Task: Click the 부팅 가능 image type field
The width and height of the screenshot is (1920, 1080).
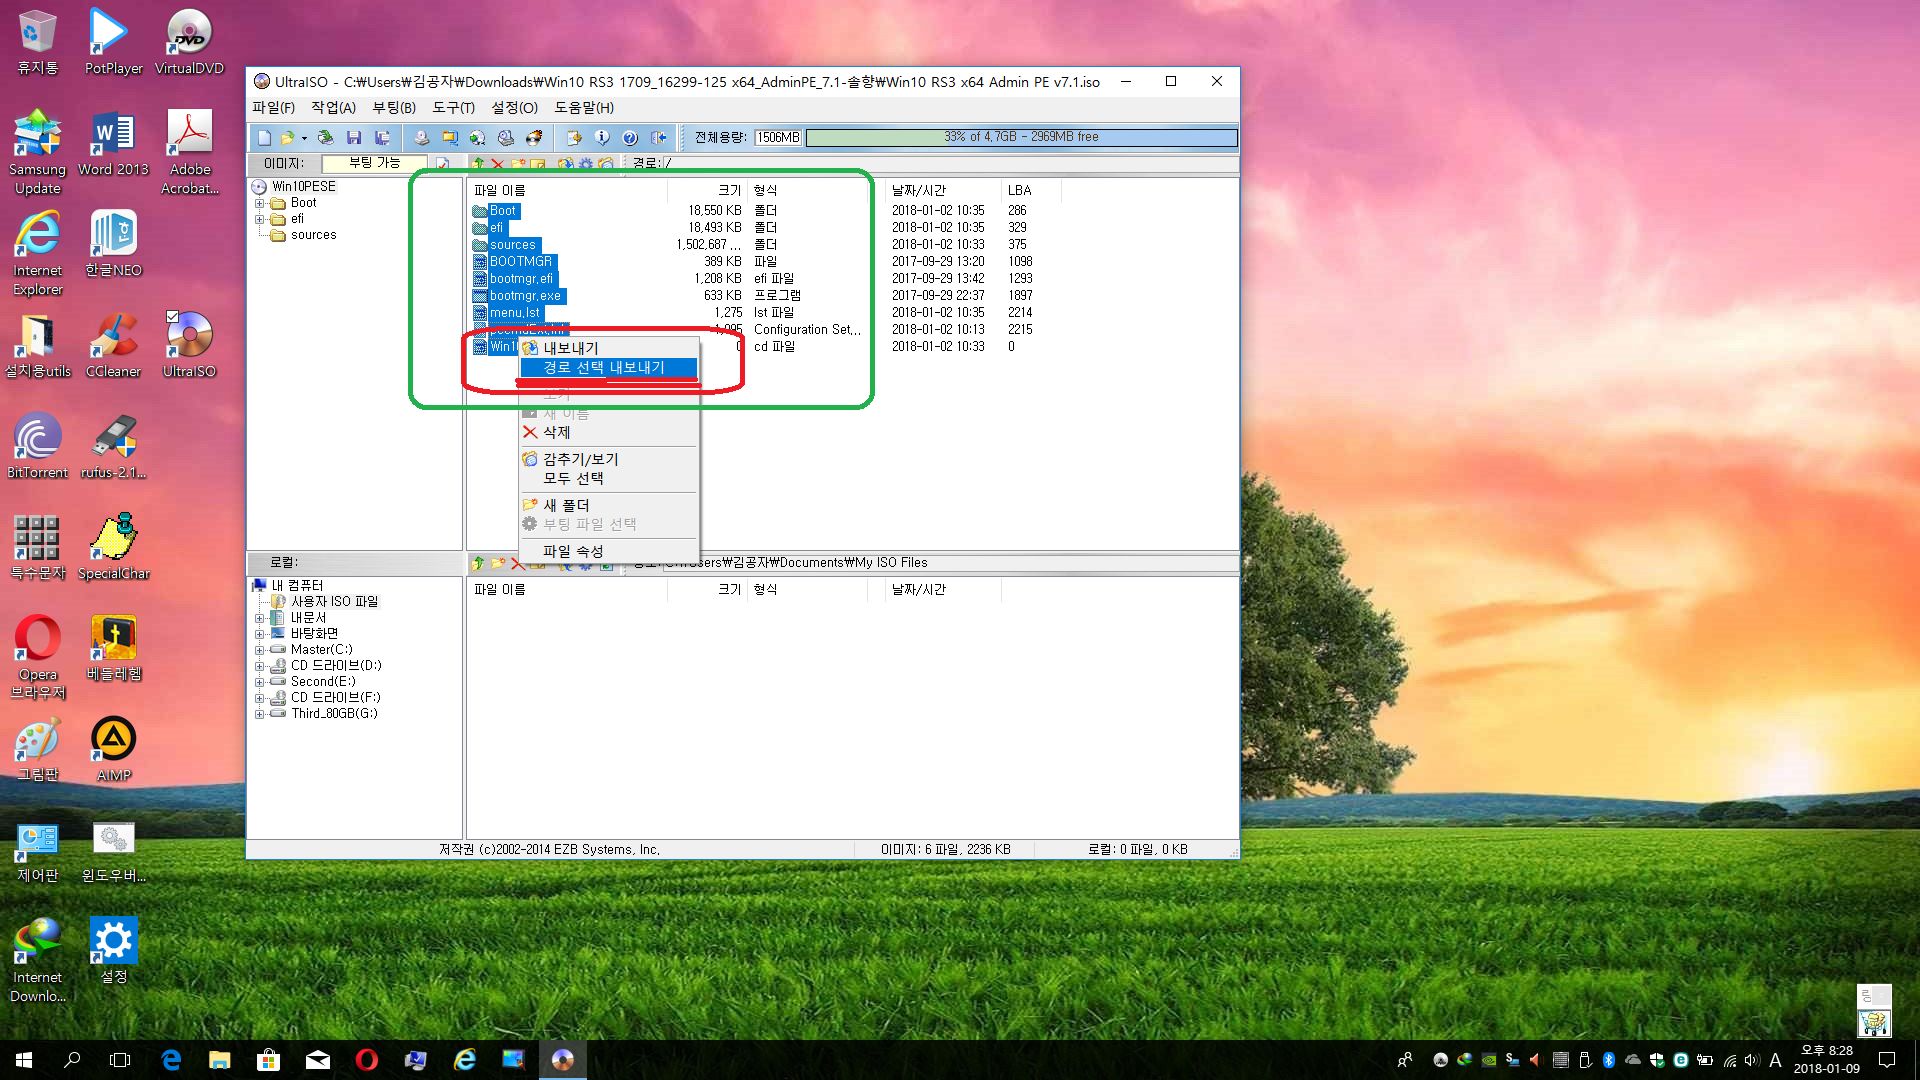Action: point(374,163)
